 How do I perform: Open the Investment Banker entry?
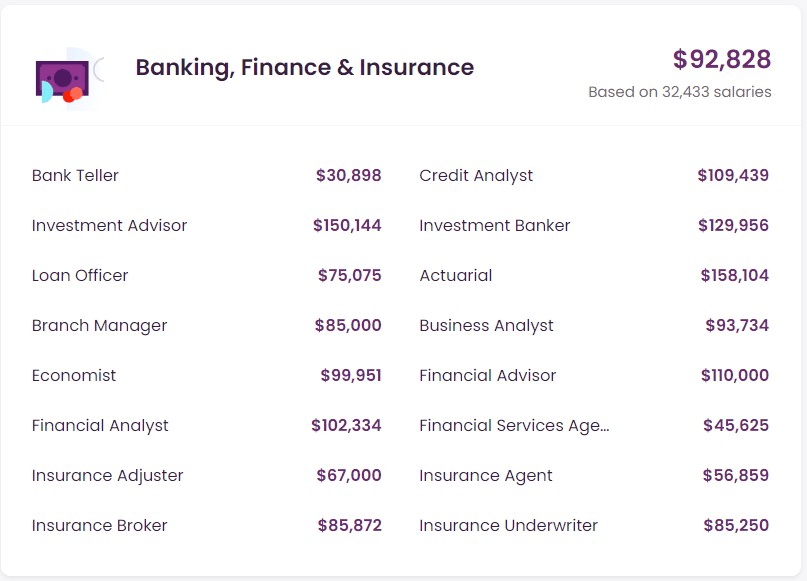tap(494, 226)
